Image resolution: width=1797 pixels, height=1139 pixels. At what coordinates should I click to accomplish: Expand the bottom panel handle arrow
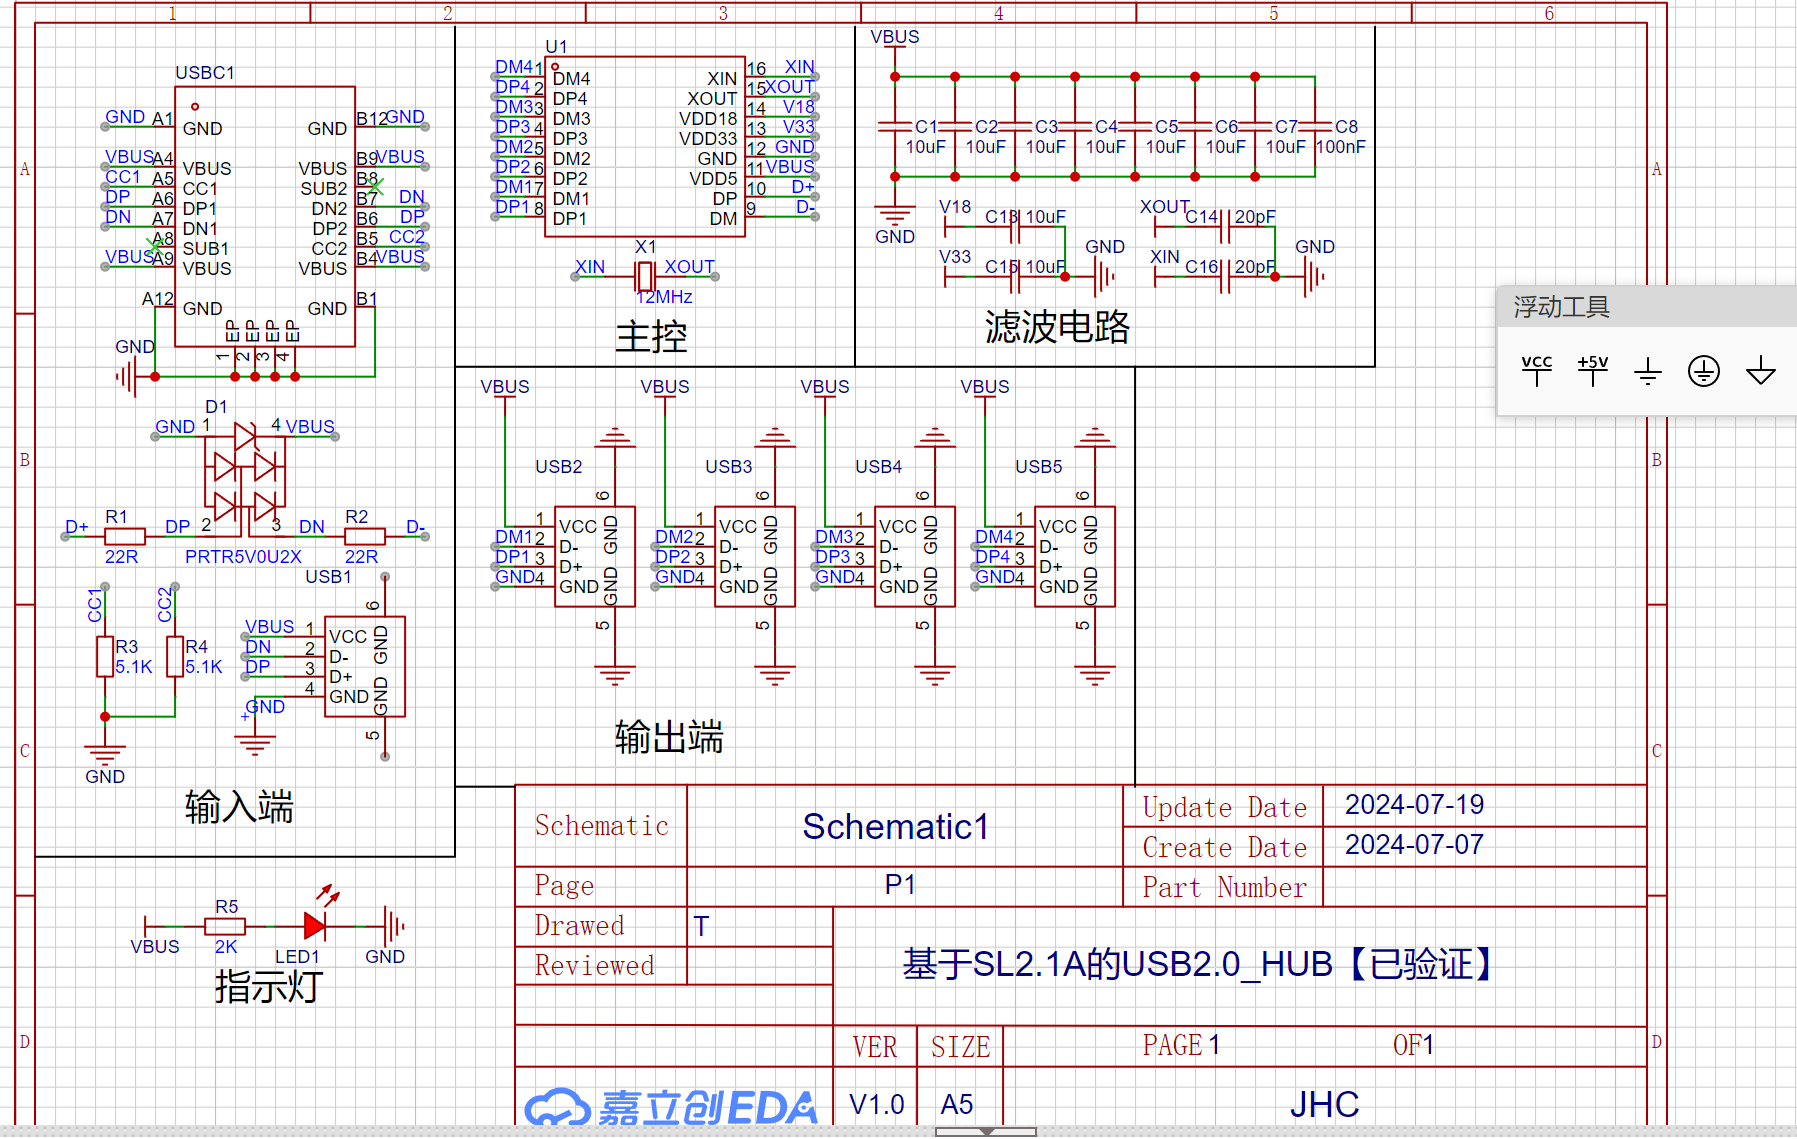click(986, 1132)
